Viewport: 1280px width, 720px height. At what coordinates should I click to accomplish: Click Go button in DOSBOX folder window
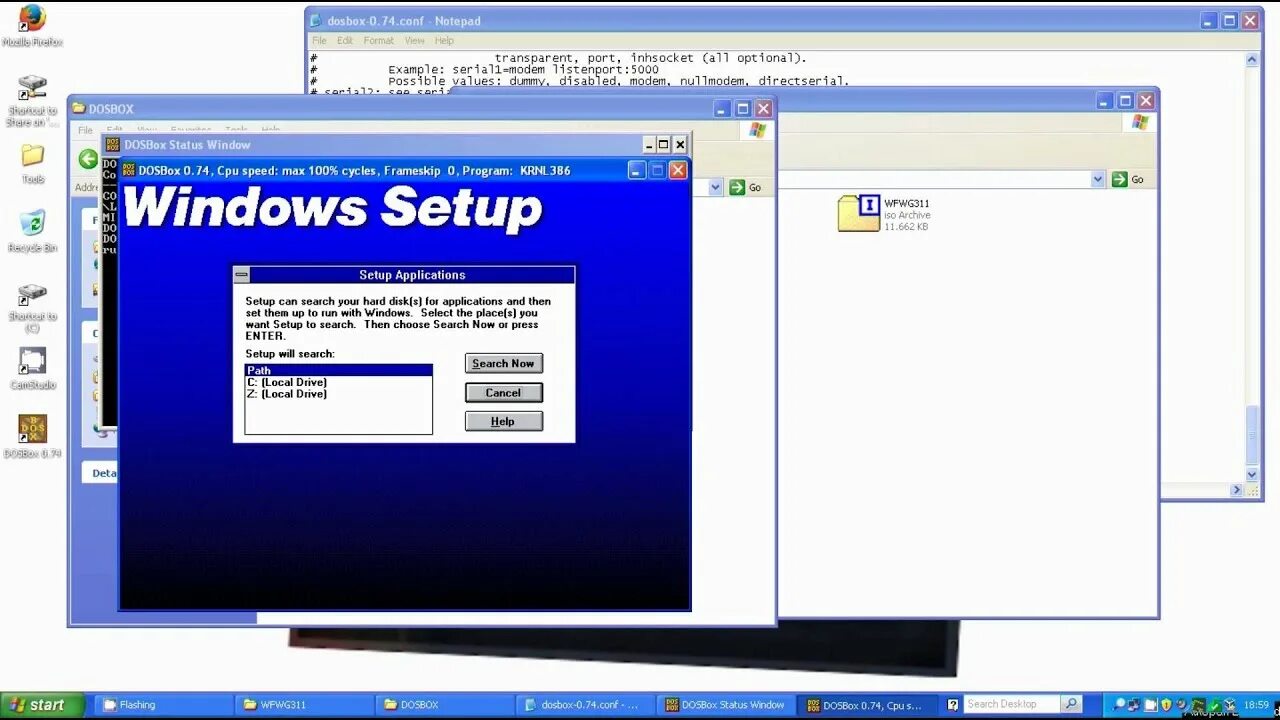745,187
